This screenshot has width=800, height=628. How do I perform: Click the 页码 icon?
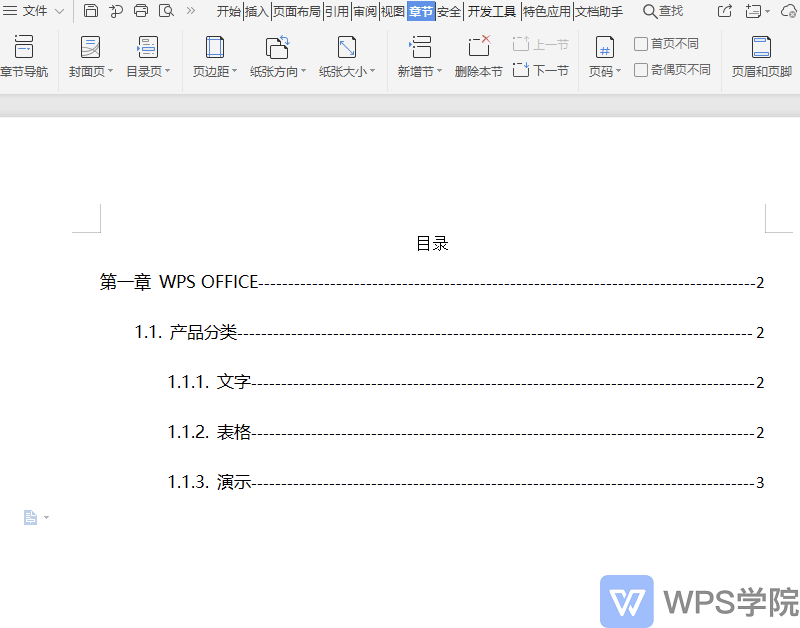coord(605,47)
